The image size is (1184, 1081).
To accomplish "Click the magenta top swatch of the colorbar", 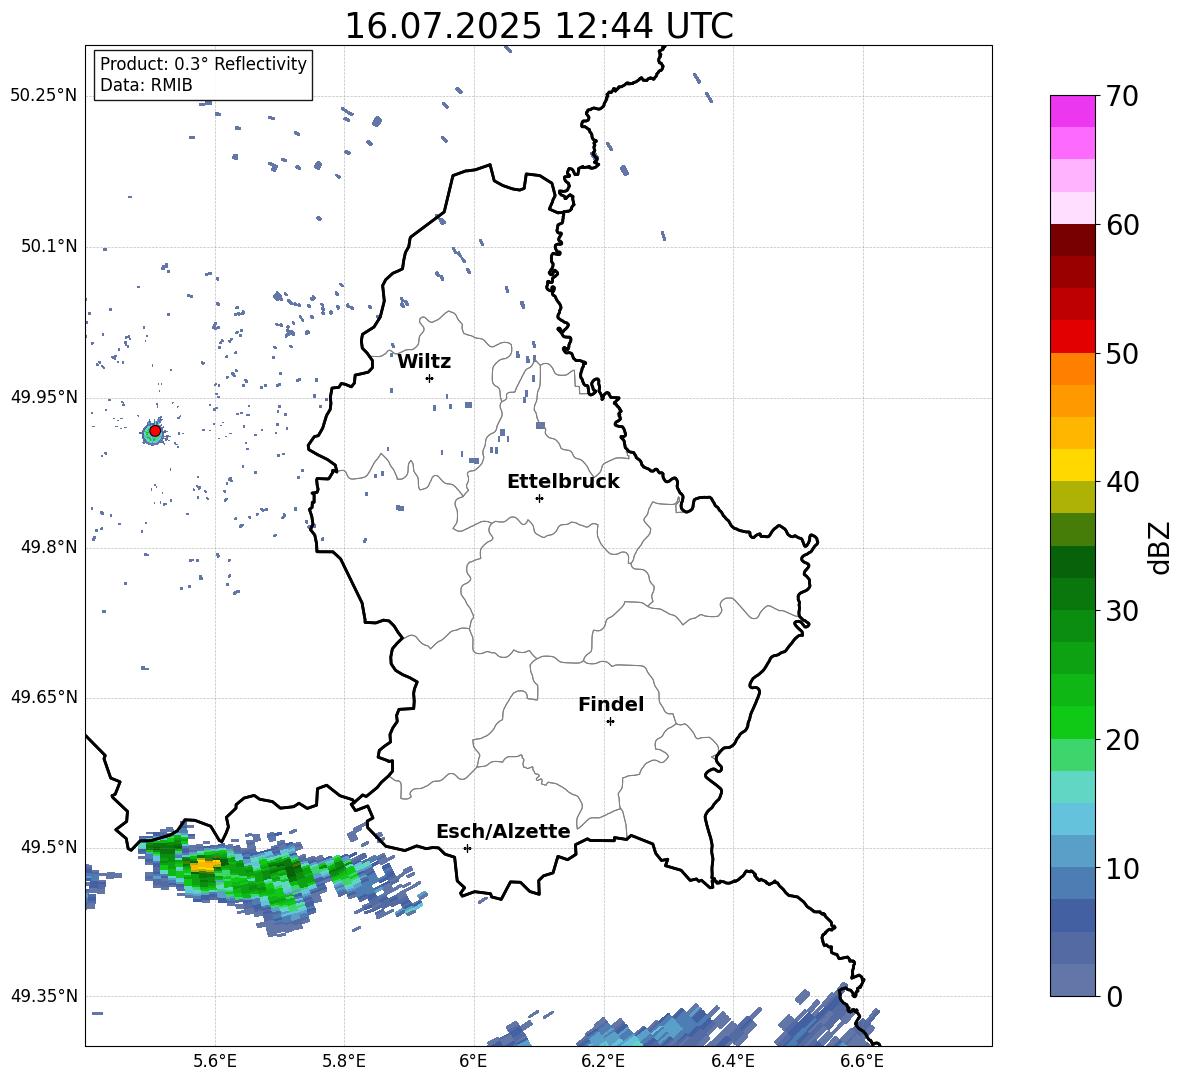I will pyautogui.click(x=1072, y=112).
